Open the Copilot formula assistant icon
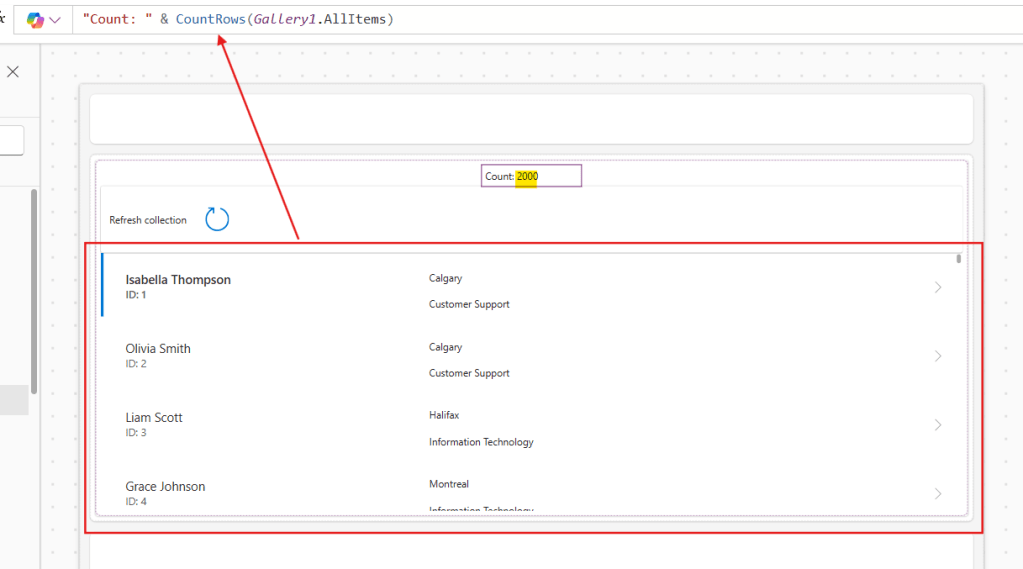1023x569 pixels. pyautogui.click(x=35, y=20)
